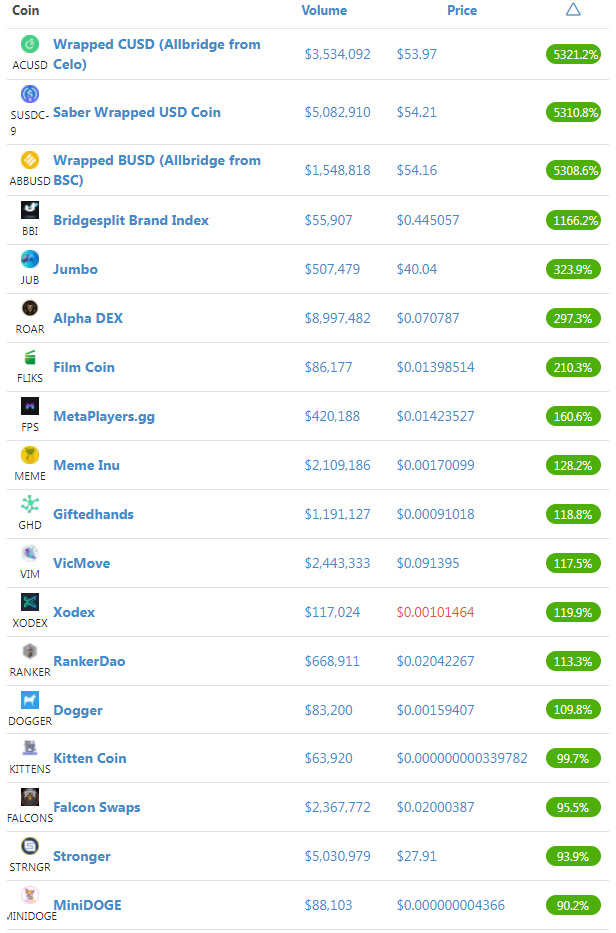
Task: Open the Falcon Swaps coin link
Action: pos(97,807)
